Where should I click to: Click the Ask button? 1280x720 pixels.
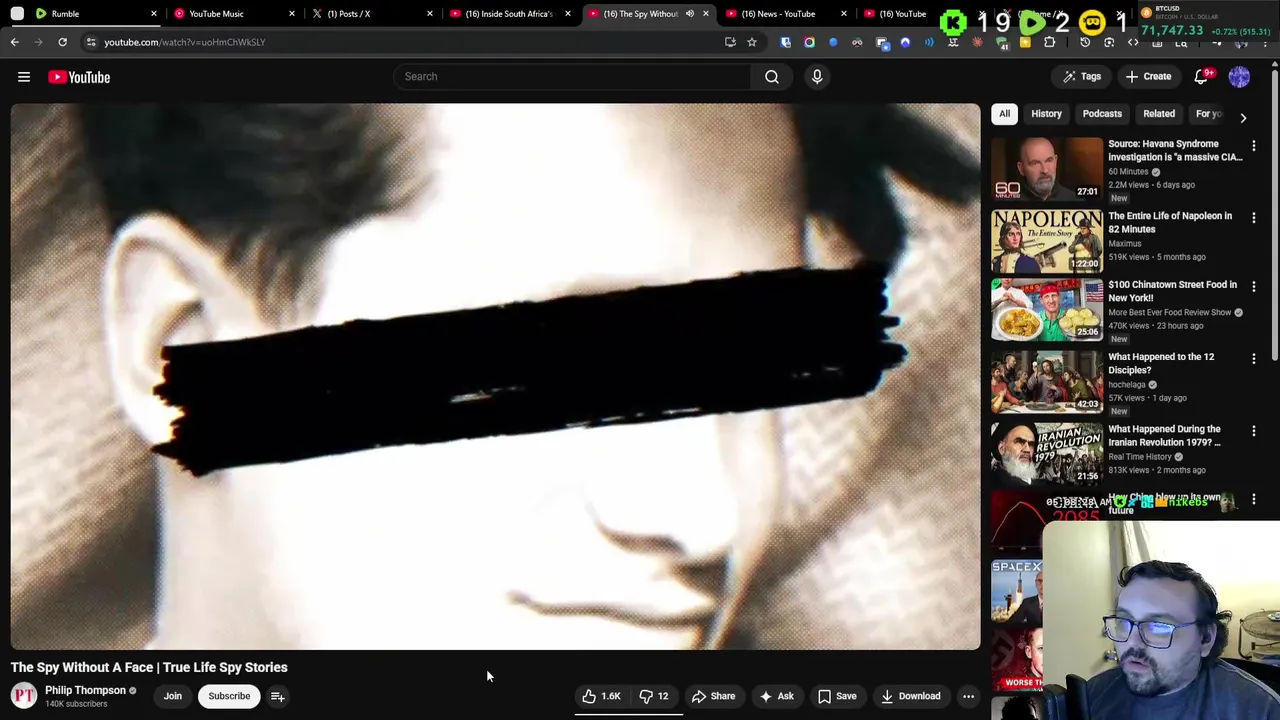coord(776,696)
